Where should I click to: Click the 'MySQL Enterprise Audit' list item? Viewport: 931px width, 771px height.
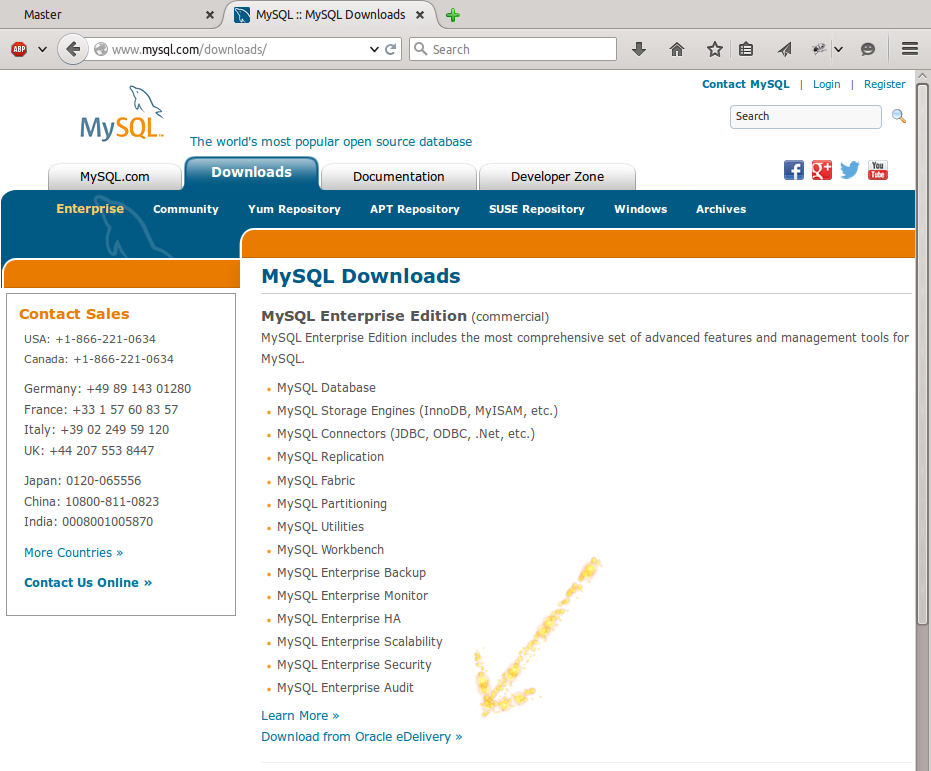pyautogui.click(x=345, y=687)
